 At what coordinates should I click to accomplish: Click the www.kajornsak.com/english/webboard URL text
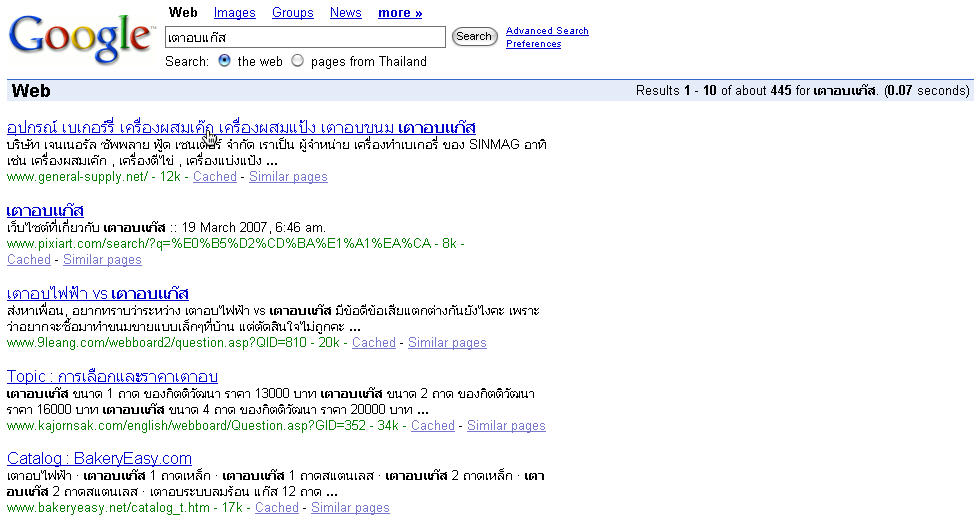[x=186, y=426]
